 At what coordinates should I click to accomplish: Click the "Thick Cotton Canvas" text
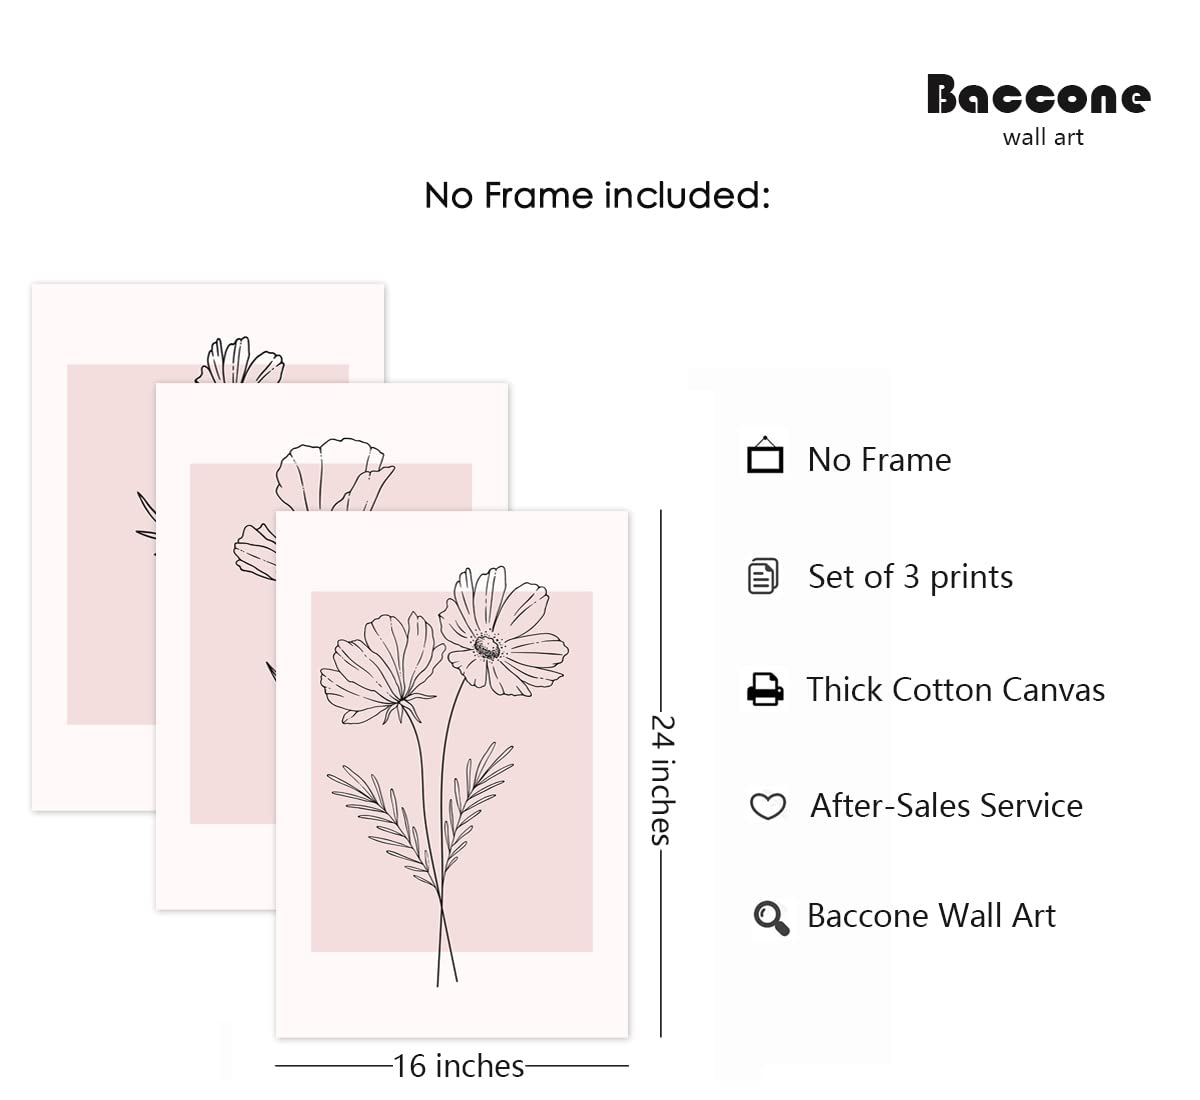click(955, 690)
